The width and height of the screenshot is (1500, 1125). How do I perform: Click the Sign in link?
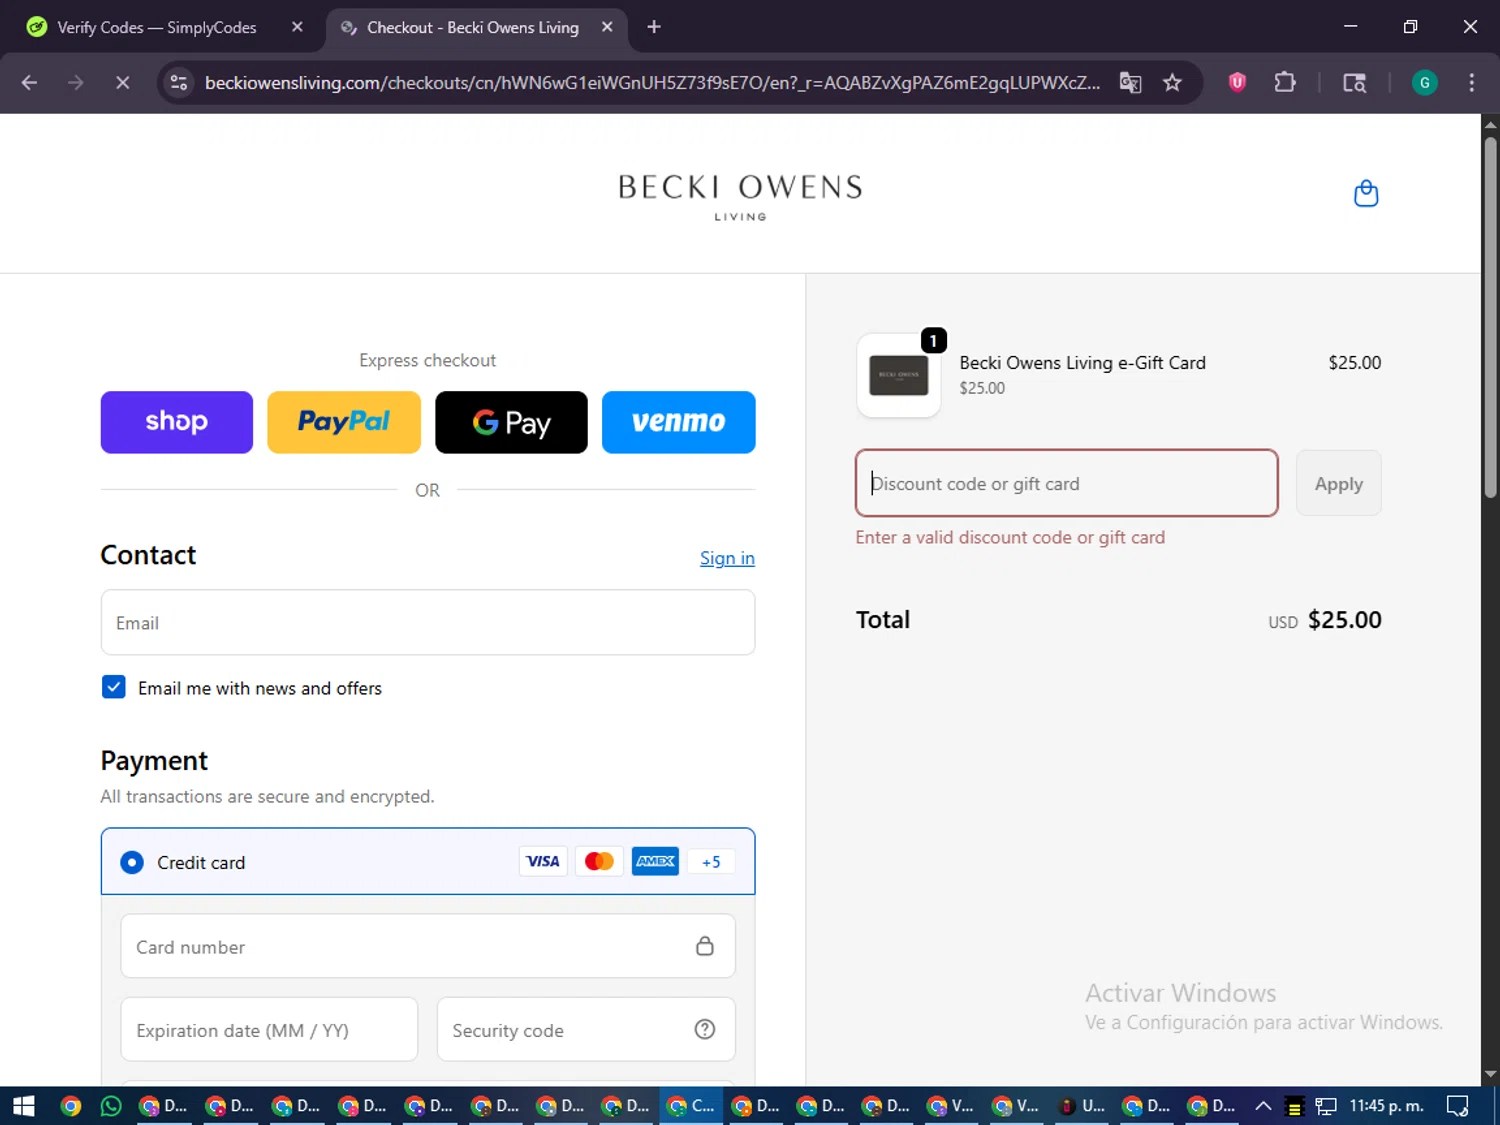[x=727, y=558]
